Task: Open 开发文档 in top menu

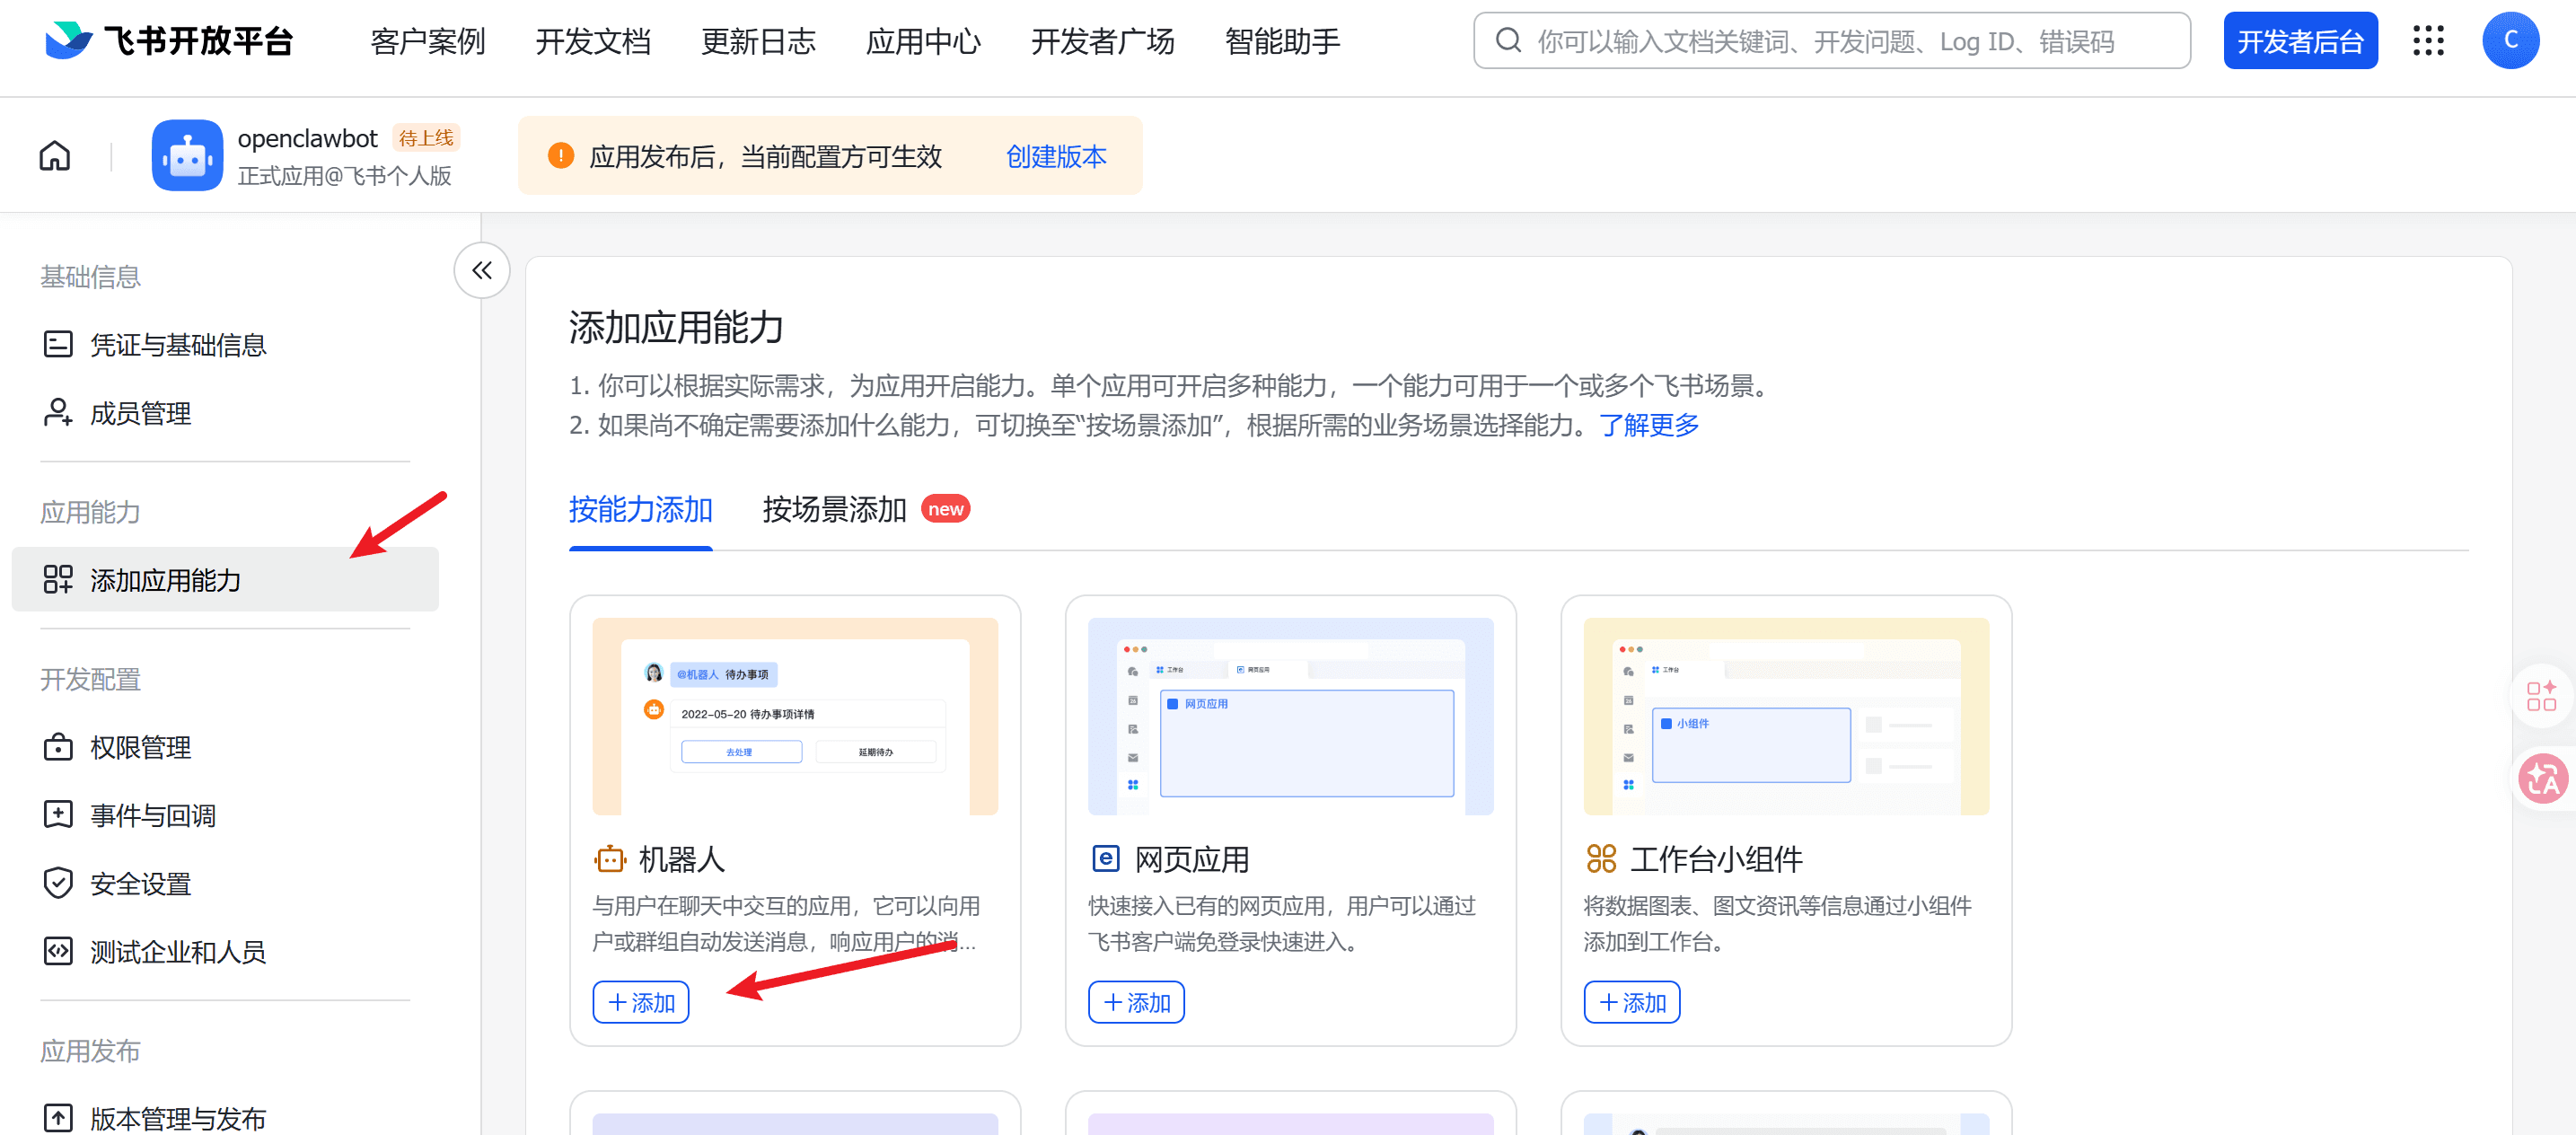Action: point(593,41)
